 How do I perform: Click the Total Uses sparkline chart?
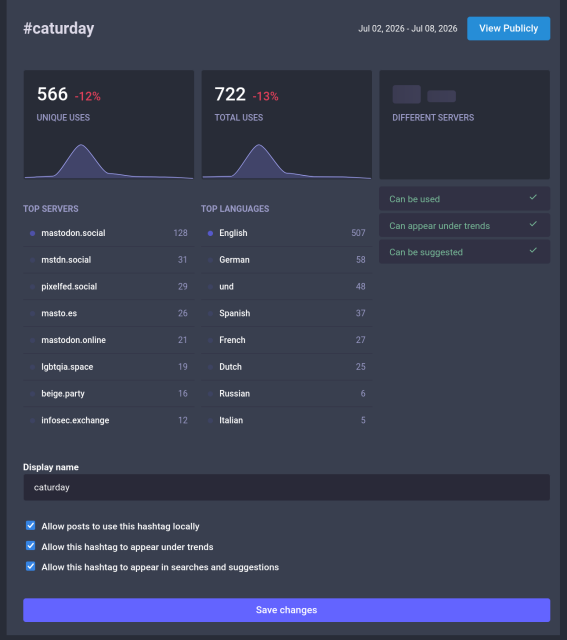point(287,161)
